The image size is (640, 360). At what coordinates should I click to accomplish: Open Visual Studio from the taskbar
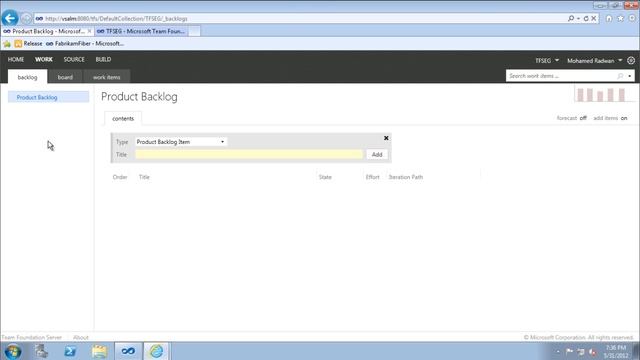tap(128, 351)
